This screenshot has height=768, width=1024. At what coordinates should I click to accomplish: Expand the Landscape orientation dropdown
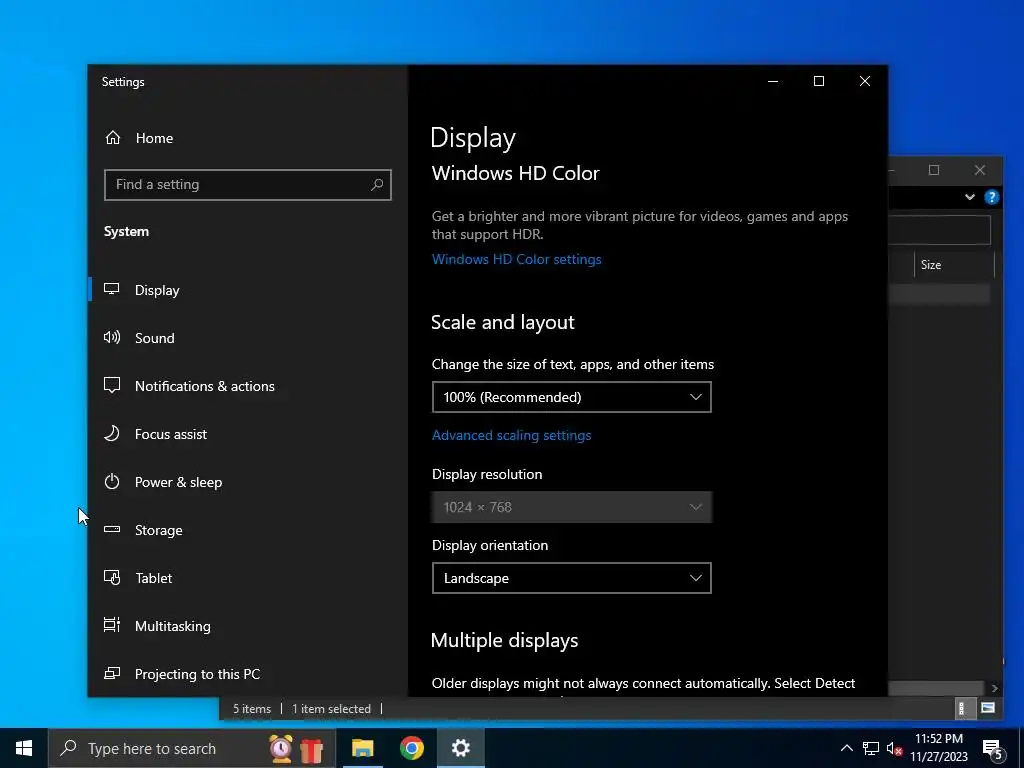571,578
